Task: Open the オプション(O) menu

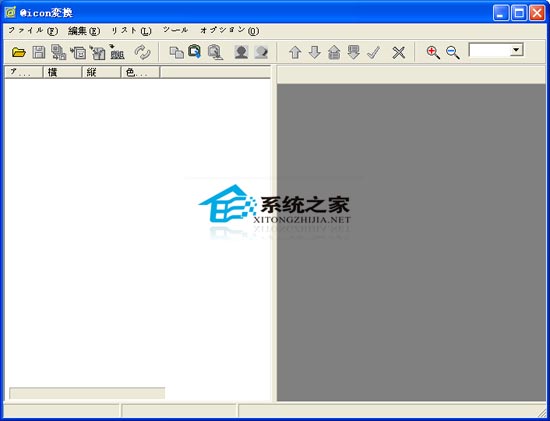Action: pyautogui.click(x=229, y=31)
